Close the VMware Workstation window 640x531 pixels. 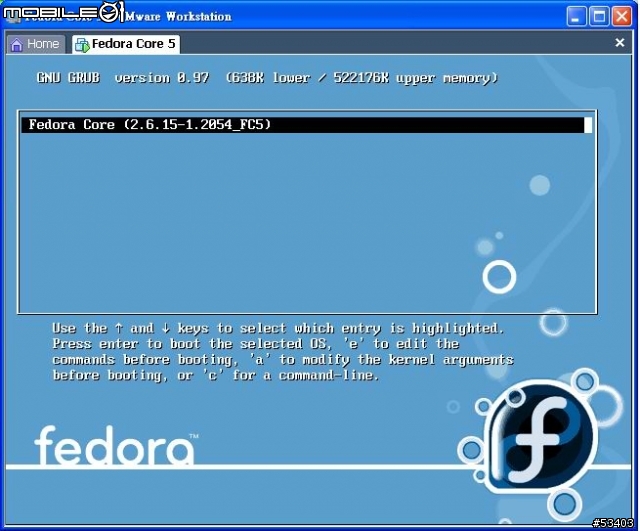pos(622,16)
